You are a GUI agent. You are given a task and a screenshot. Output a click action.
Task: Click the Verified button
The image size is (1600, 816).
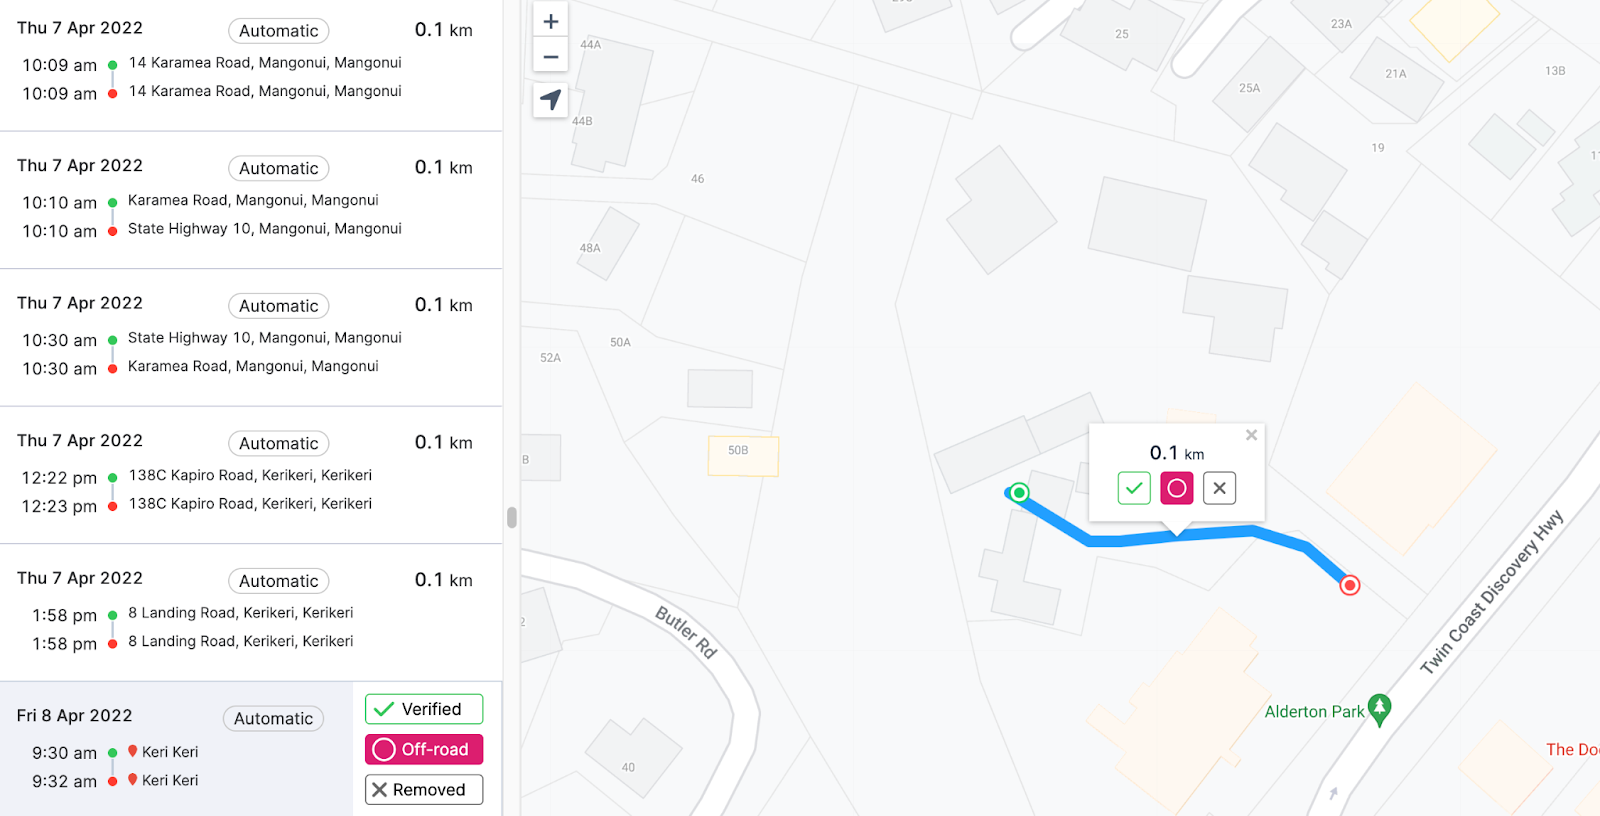pos(424,709)
